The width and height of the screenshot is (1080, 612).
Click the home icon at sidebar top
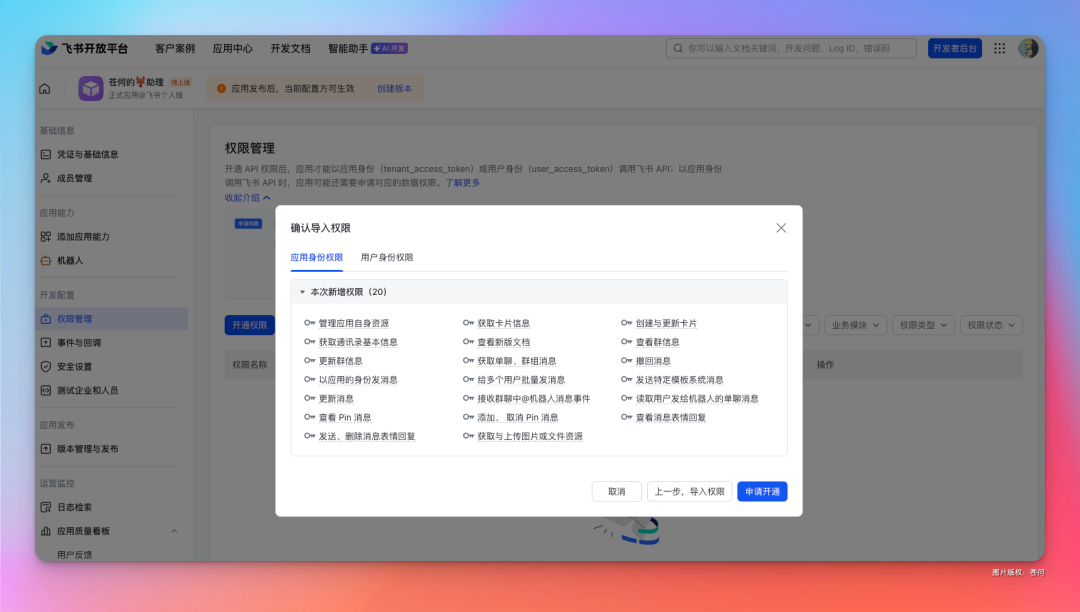coord(43,88)
